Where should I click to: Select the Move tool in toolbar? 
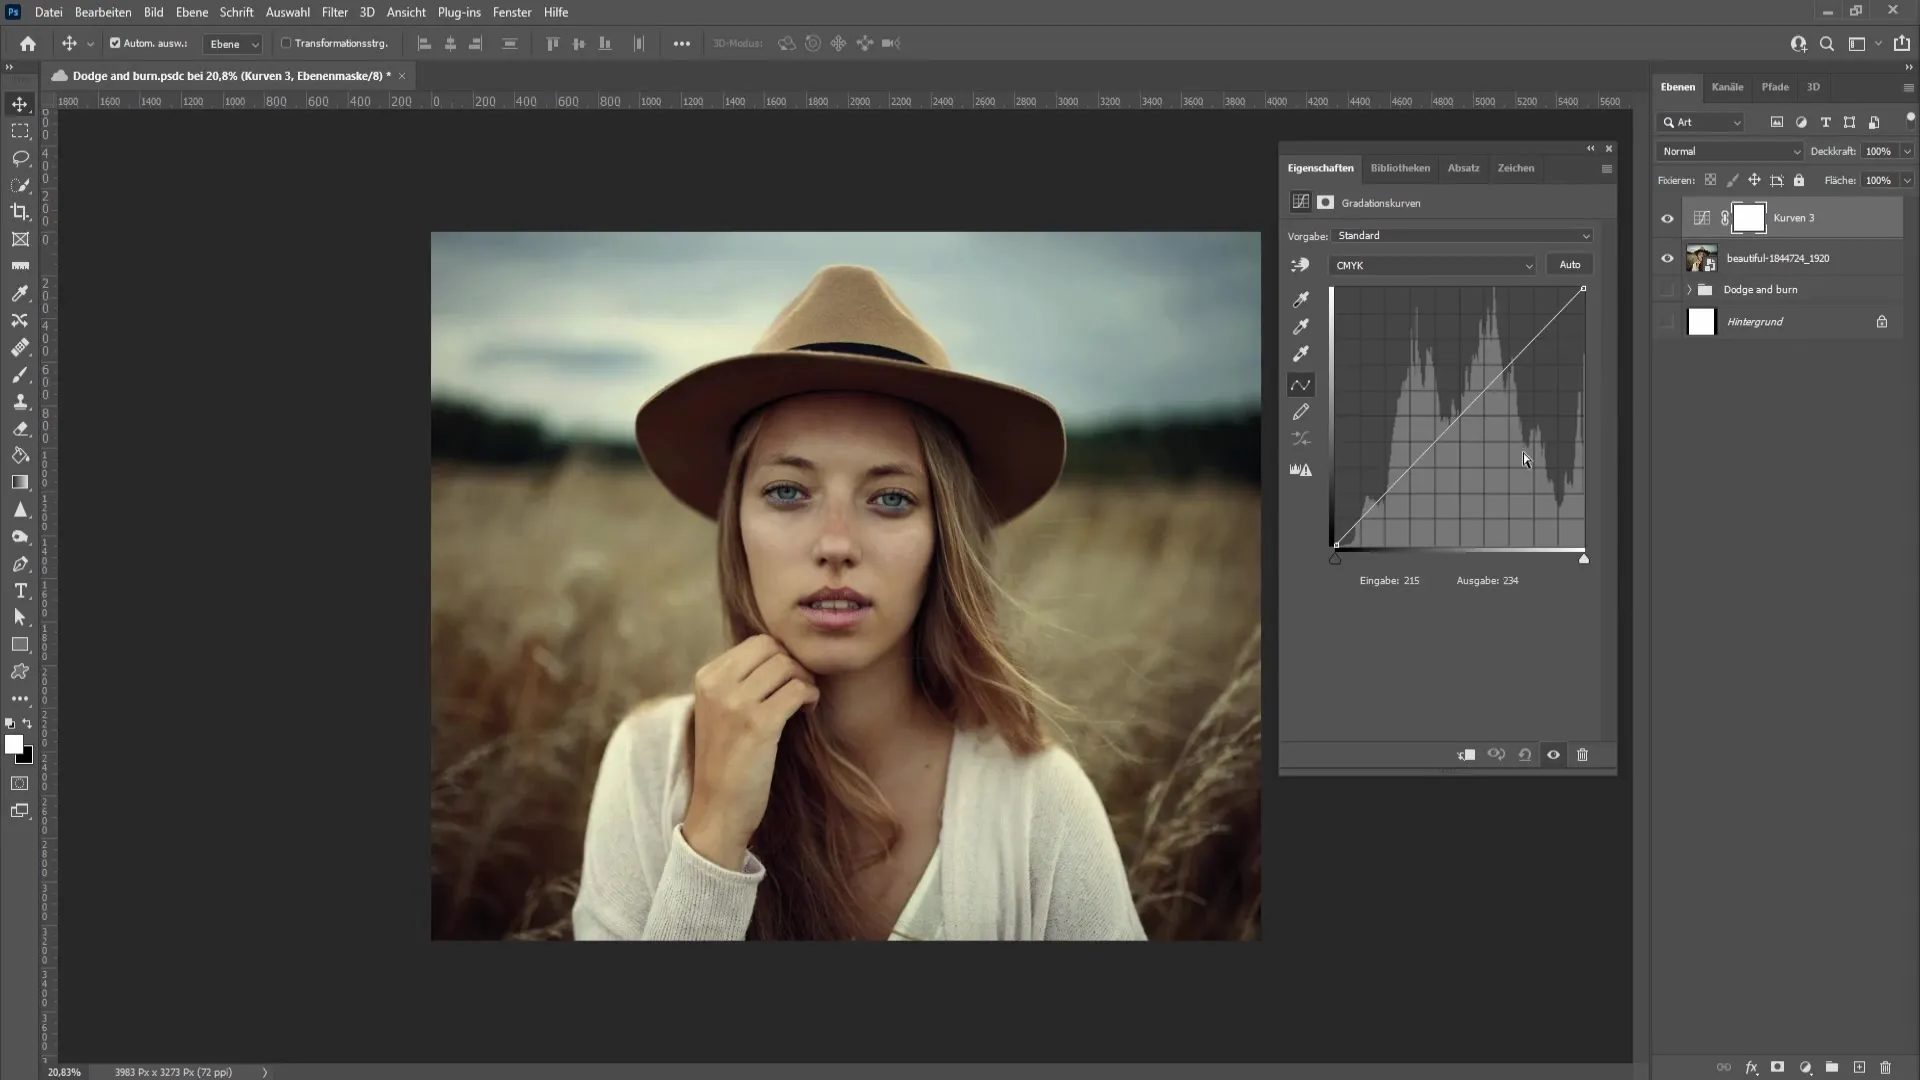point(20,103)
